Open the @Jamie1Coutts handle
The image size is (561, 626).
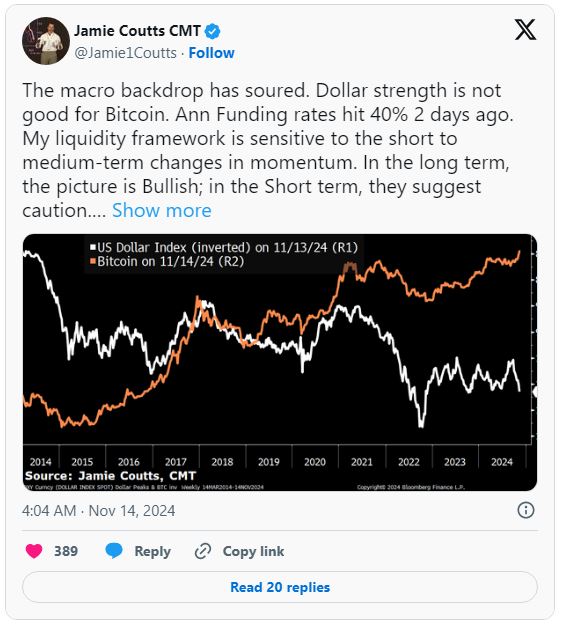point(125,53)
